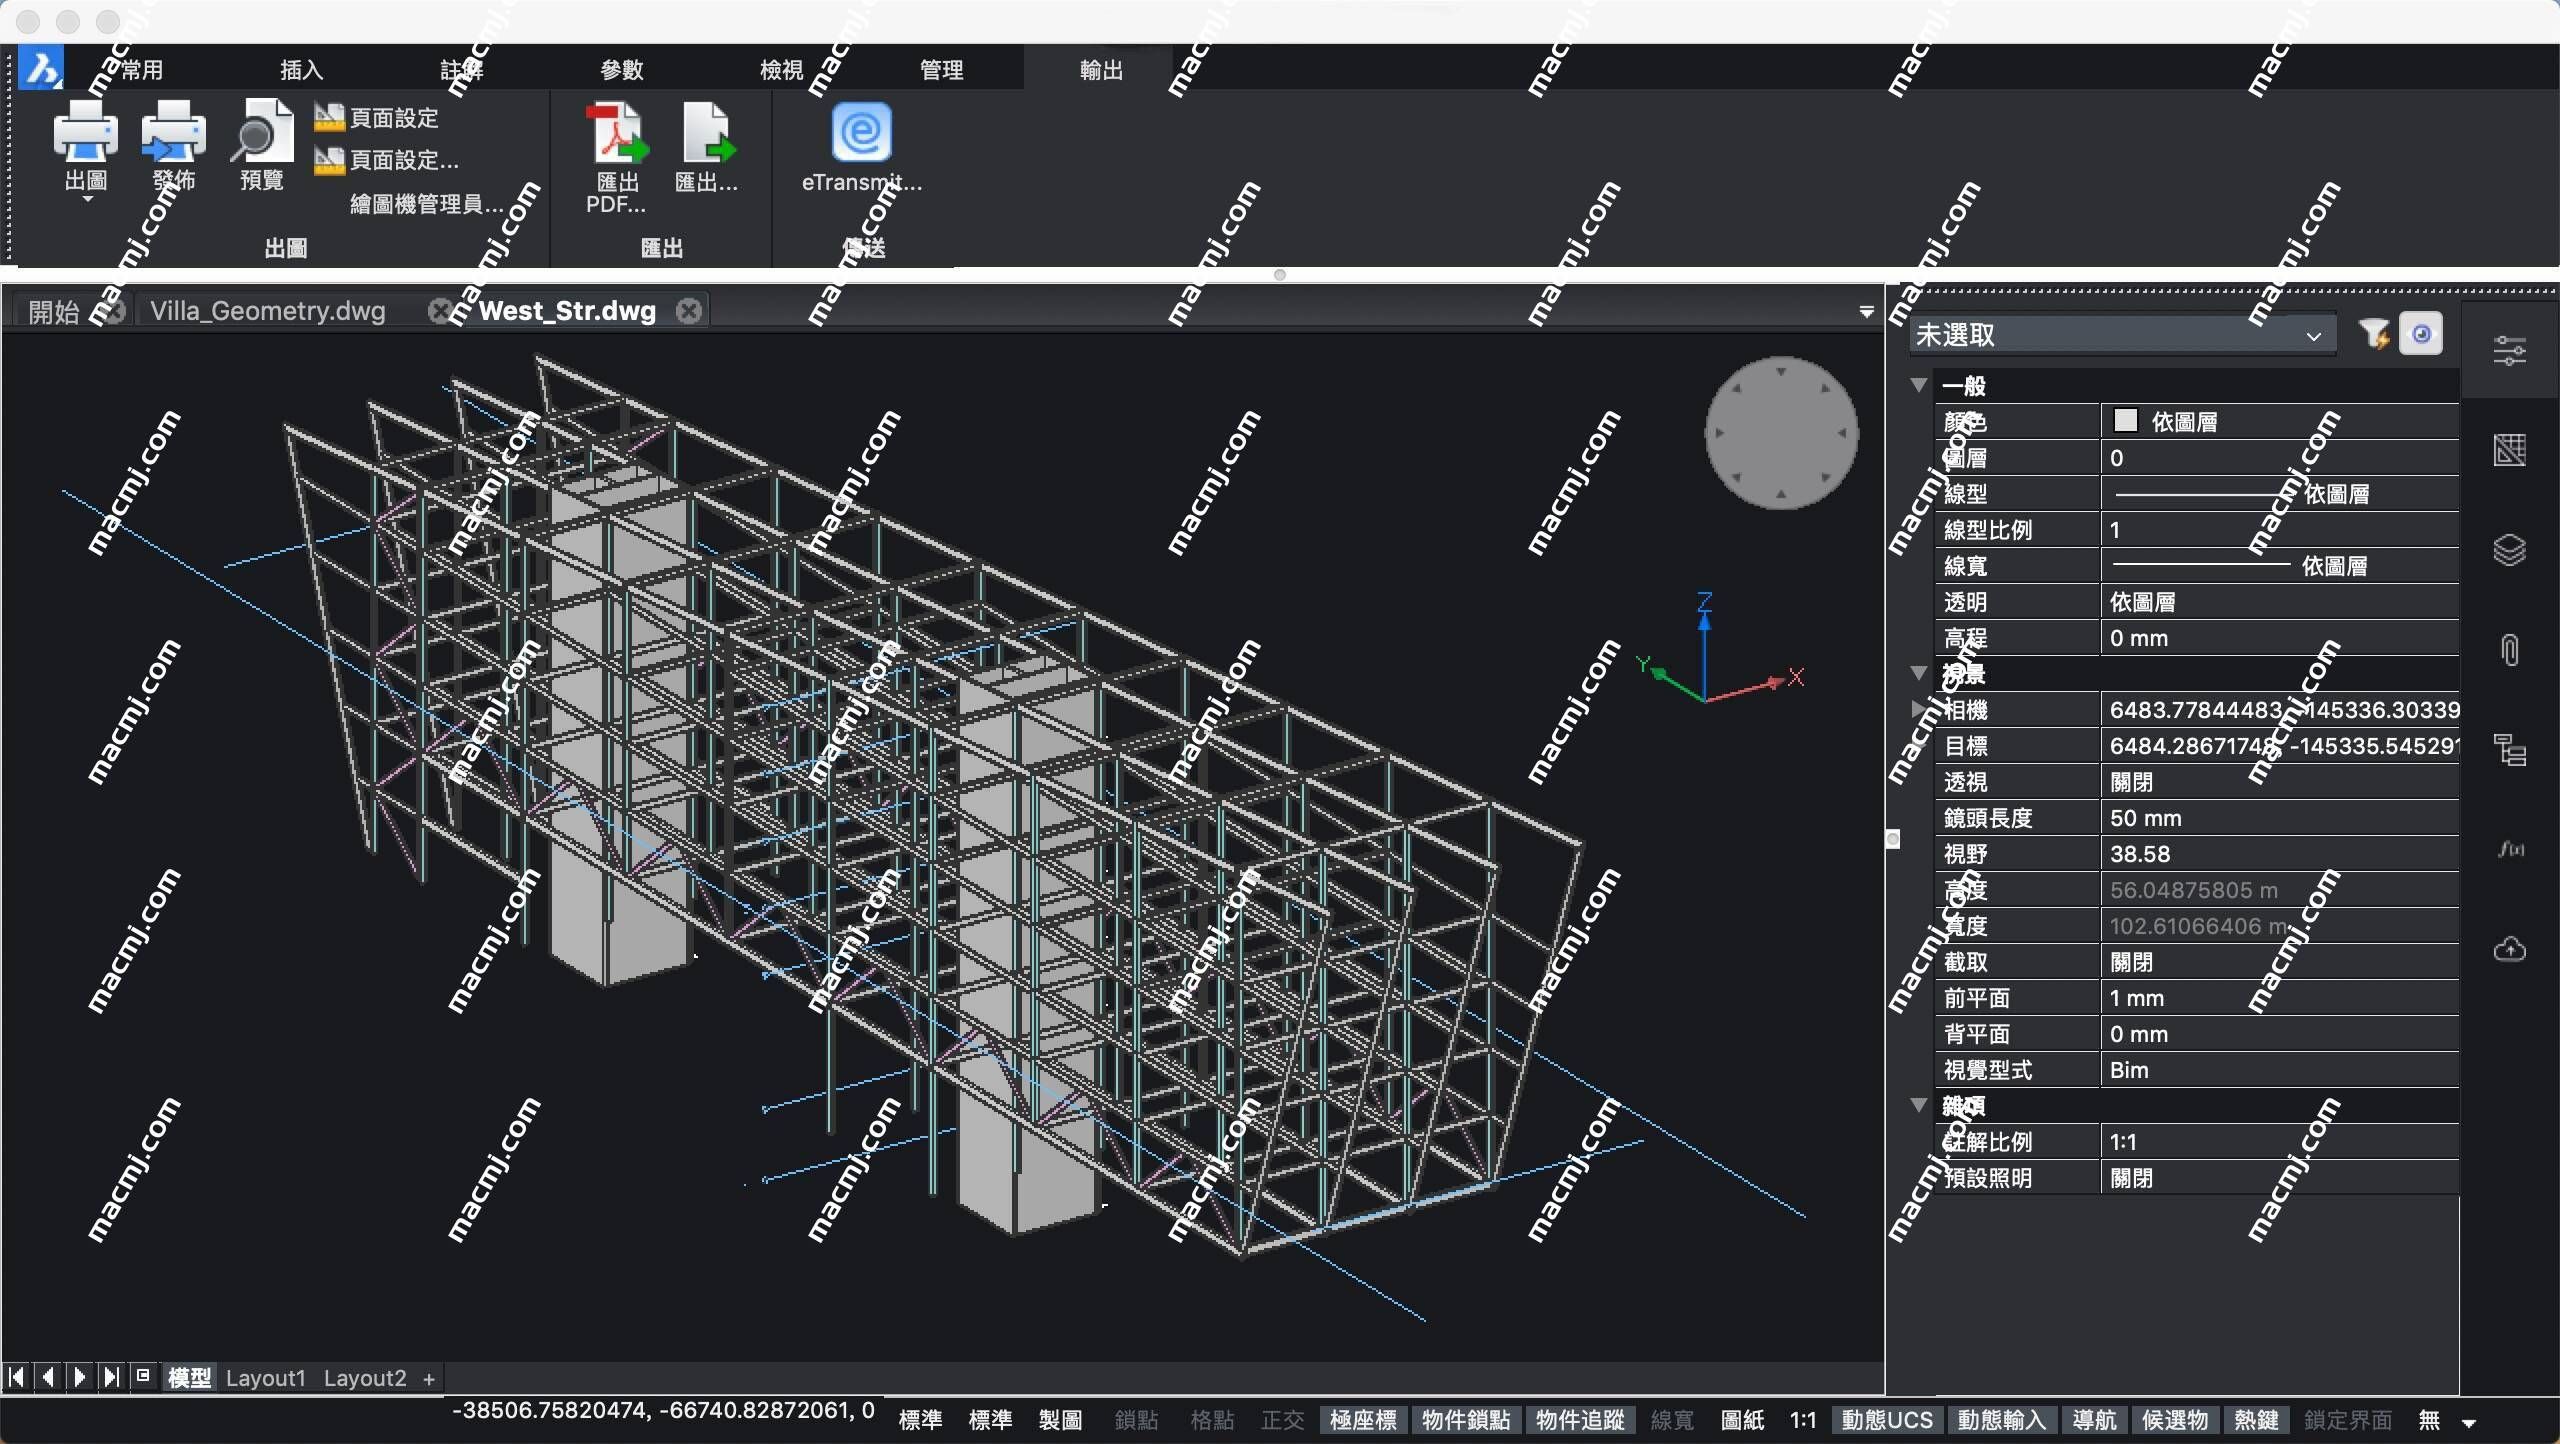The image size is (2560, 1444).
Task: Switch to the 開始 document tab
Action: (x=53, y=311)
